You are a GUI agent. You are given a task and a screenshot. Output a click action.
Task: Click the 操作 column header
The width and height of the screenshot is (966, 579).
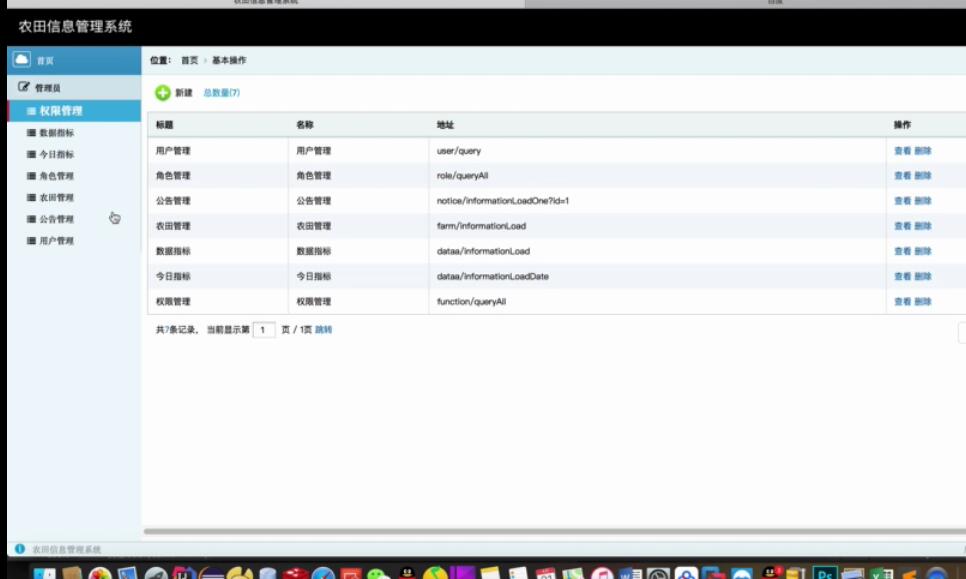click(x=903, y=124)
